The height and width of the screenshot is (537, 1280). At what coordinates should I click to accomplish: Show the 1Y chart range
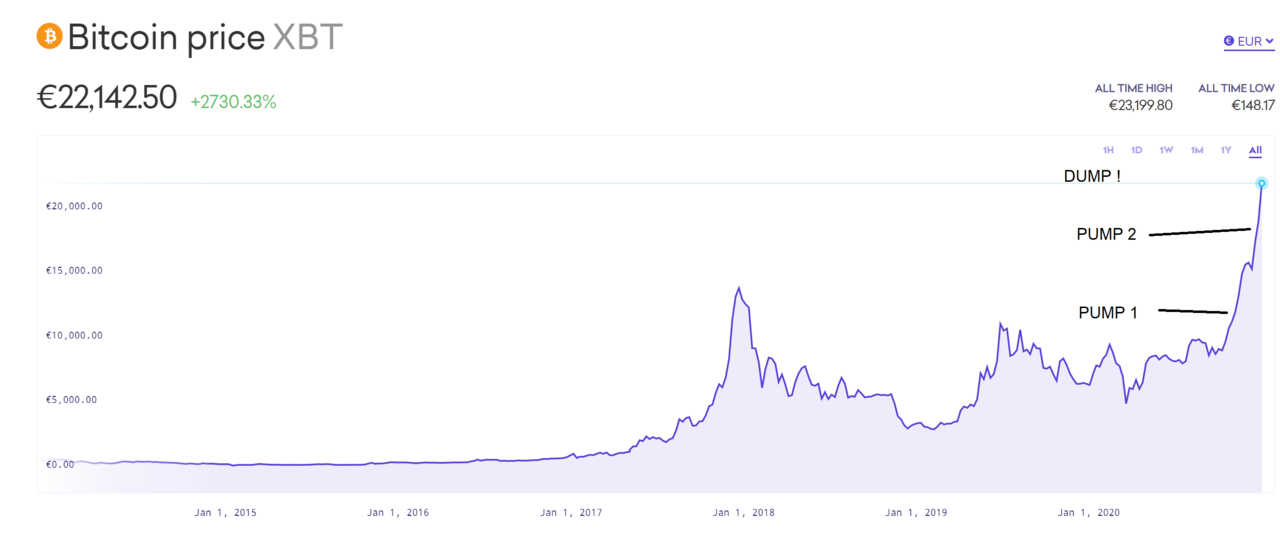(1226, 150)
